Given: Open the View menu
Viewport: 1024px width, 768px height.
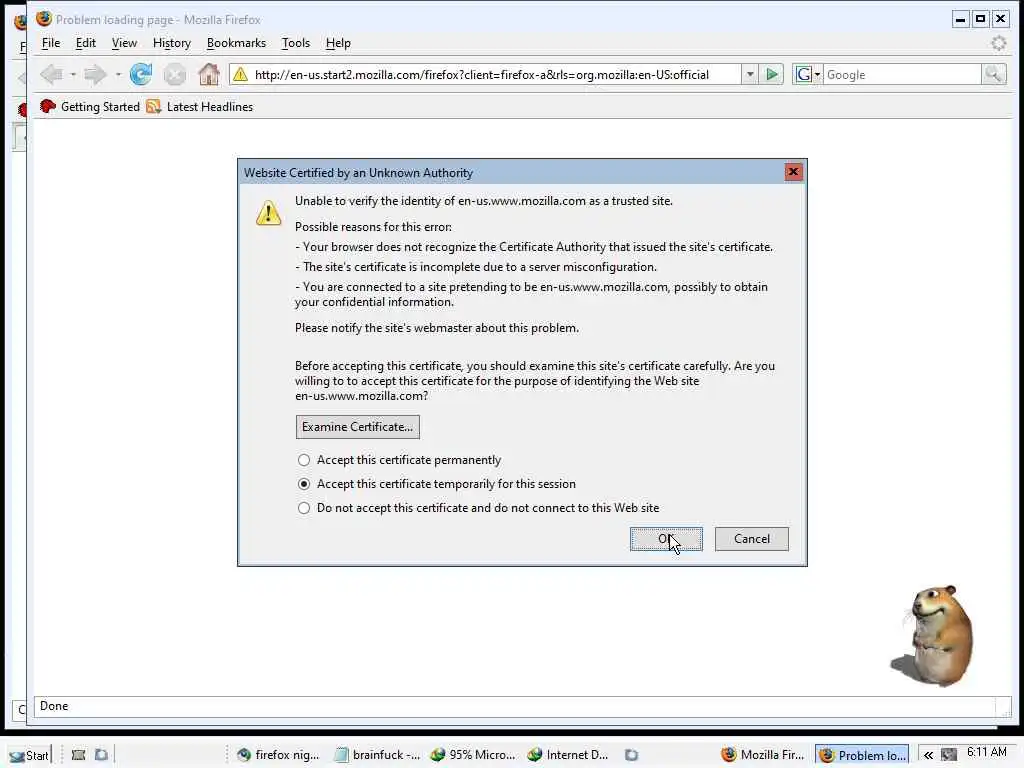Looking at the screenshot, I should point(124,43).
